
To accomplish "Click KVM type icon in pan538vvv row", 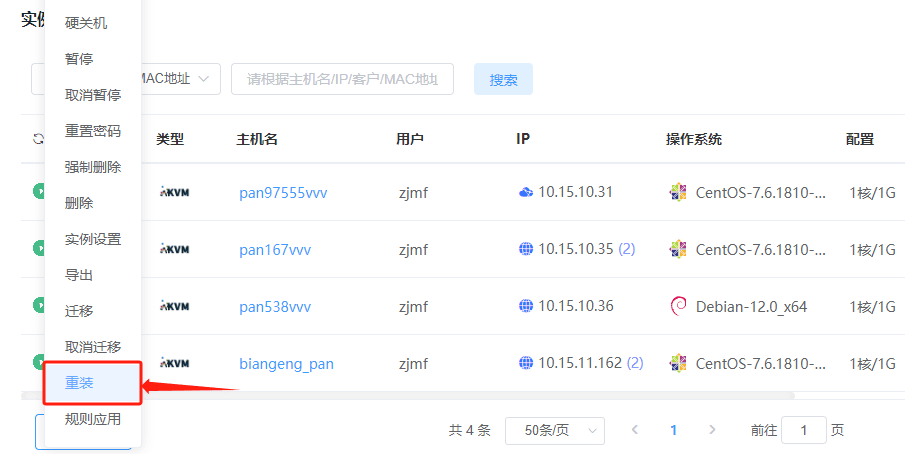I will tap(174, 306).
